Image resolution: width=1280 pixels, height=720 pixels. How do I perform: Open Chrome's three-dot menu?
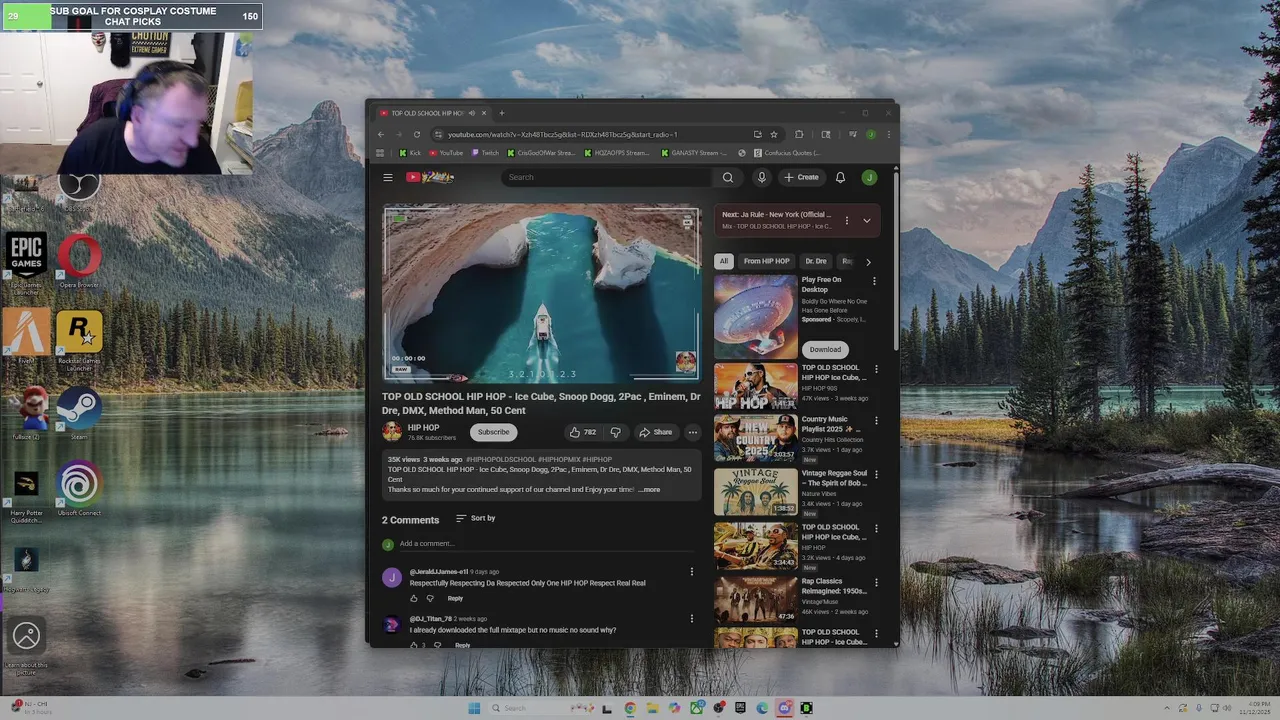pos(888,134)
